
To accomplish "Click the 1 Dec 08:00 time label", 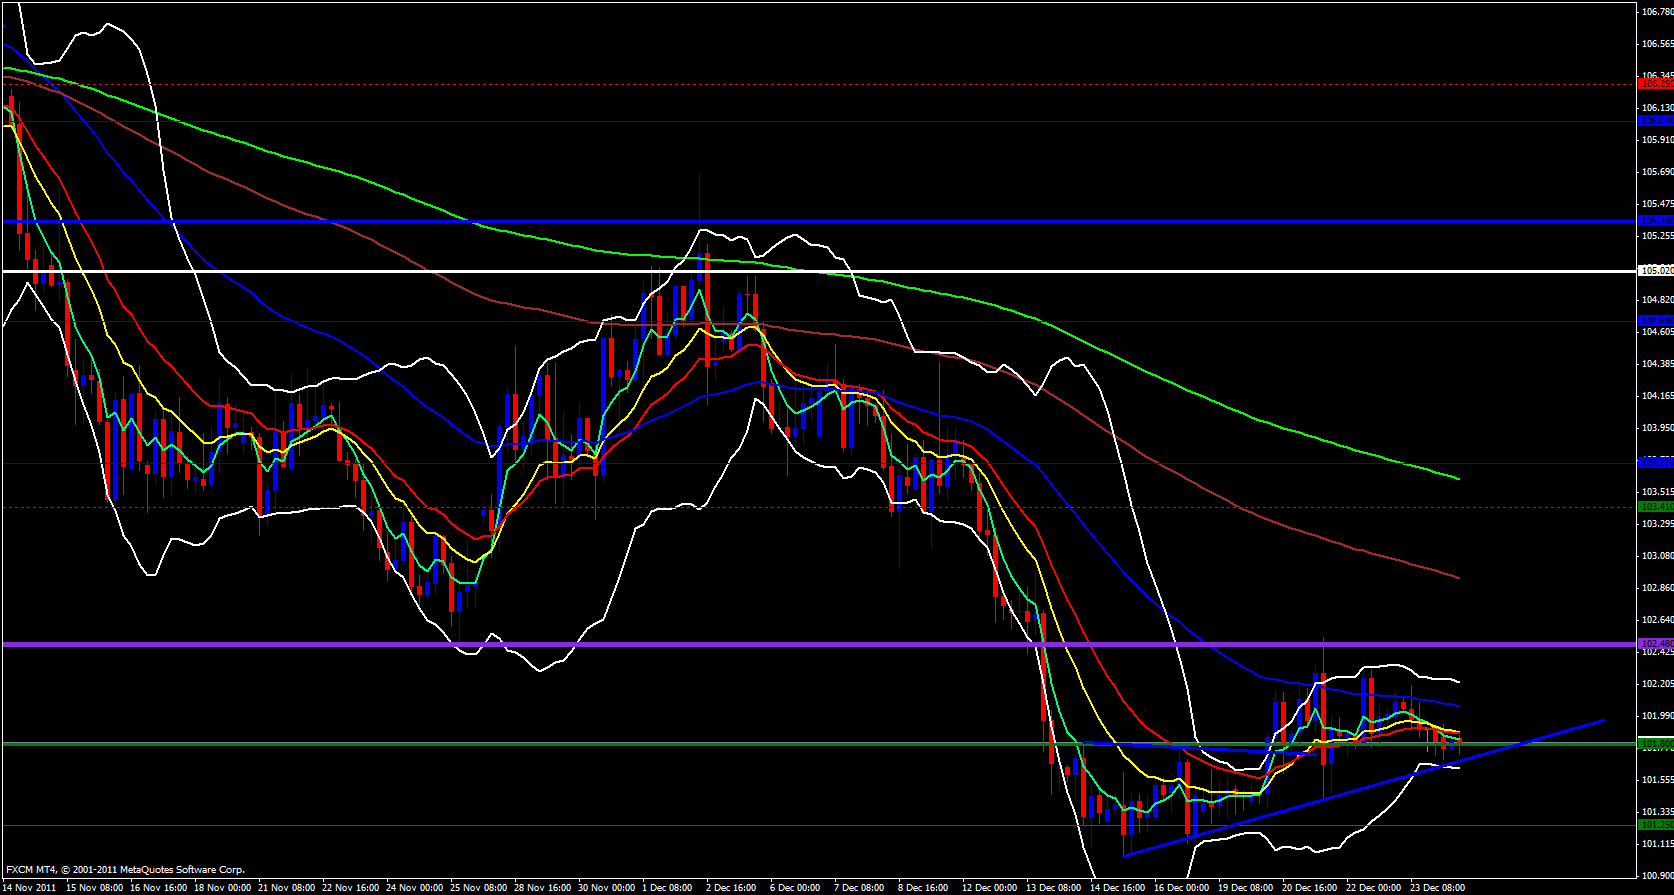I will (x=667, y=887).
